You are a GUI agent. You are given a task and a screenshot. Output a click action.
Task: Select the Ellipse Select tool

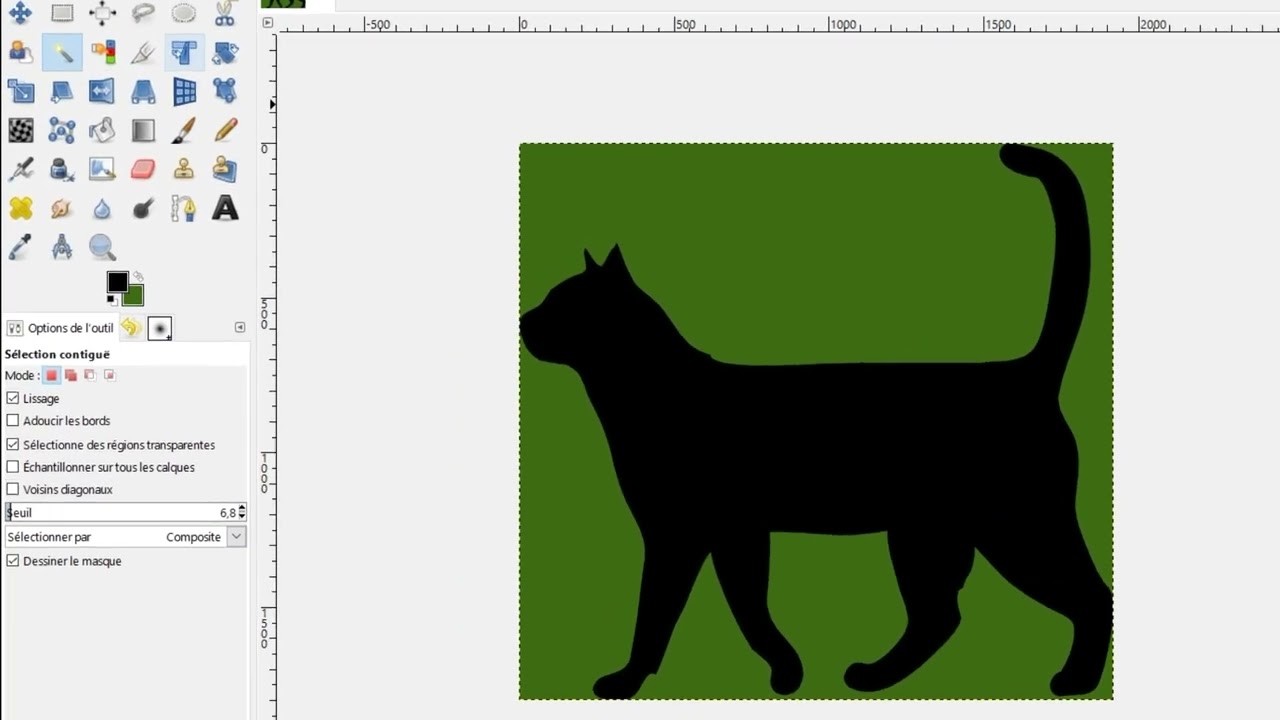pos(184,13)
